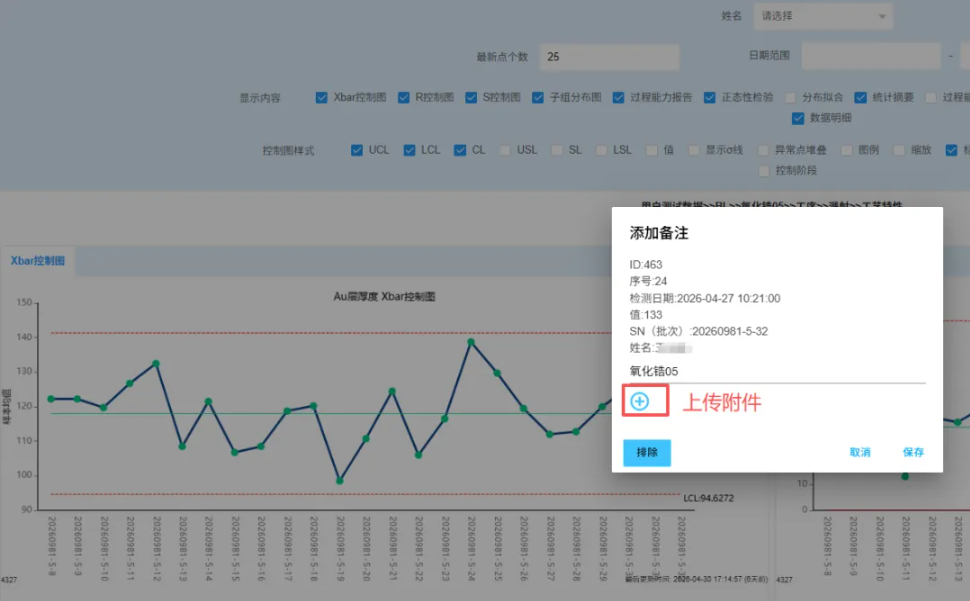This screenshot has height=601, width=970.
Task: Click the remark text field showing 氧化锆05
Action: [x=777, y=371]
